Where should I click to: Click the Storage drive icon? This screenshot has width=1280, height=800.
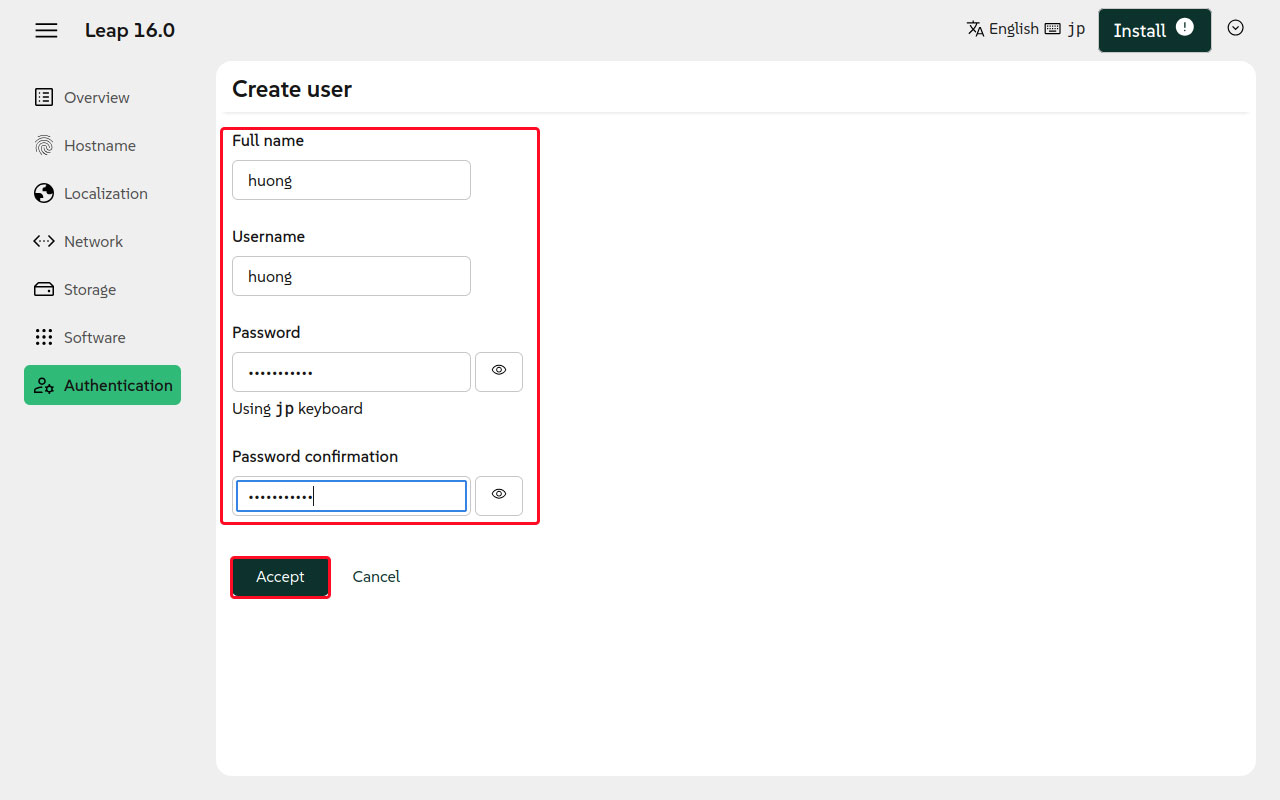point(44,289)
